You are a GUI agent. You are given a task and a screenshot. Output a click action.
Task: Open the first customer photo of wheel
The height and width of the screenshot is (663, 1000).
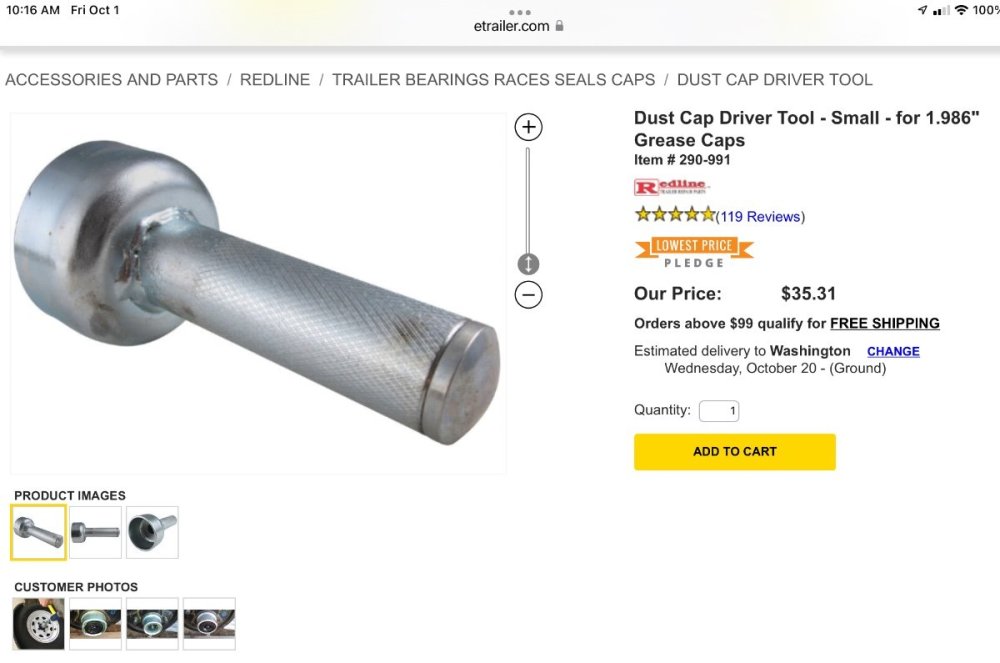click(x=38, y=623)
